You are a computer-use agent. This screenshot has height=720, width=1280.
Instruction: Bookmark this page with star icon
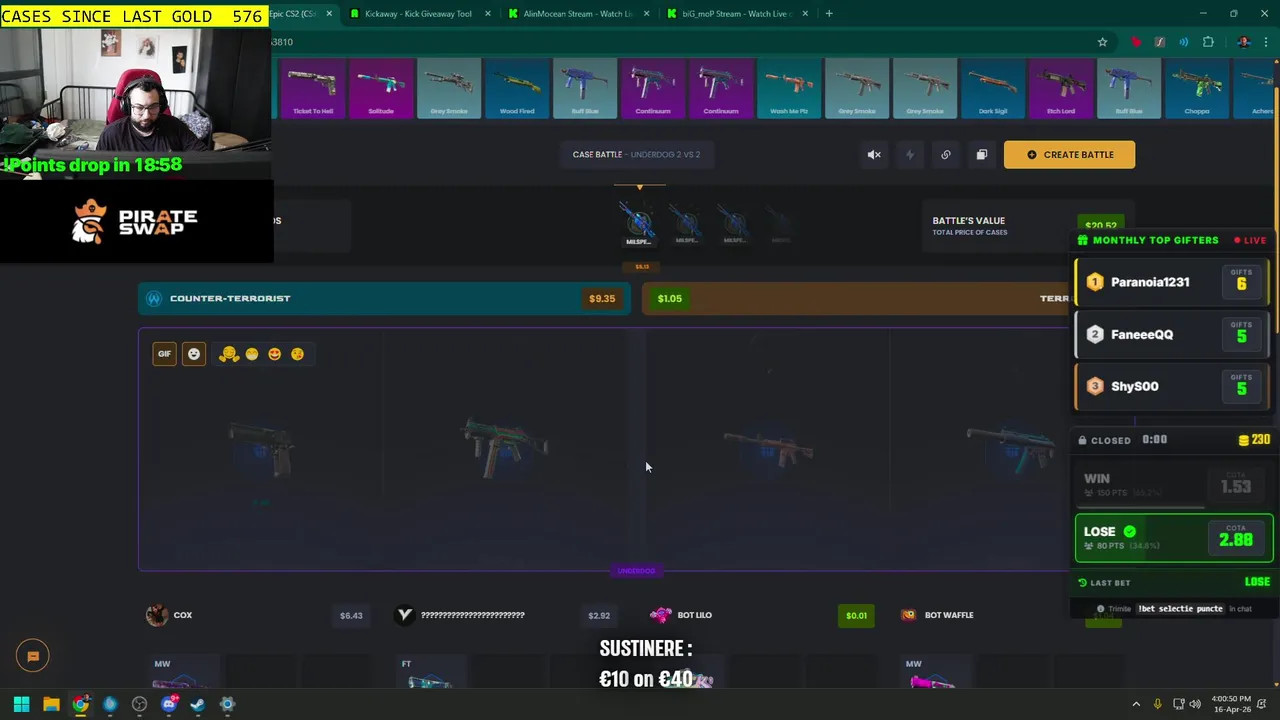click(x=1102, y=42)
